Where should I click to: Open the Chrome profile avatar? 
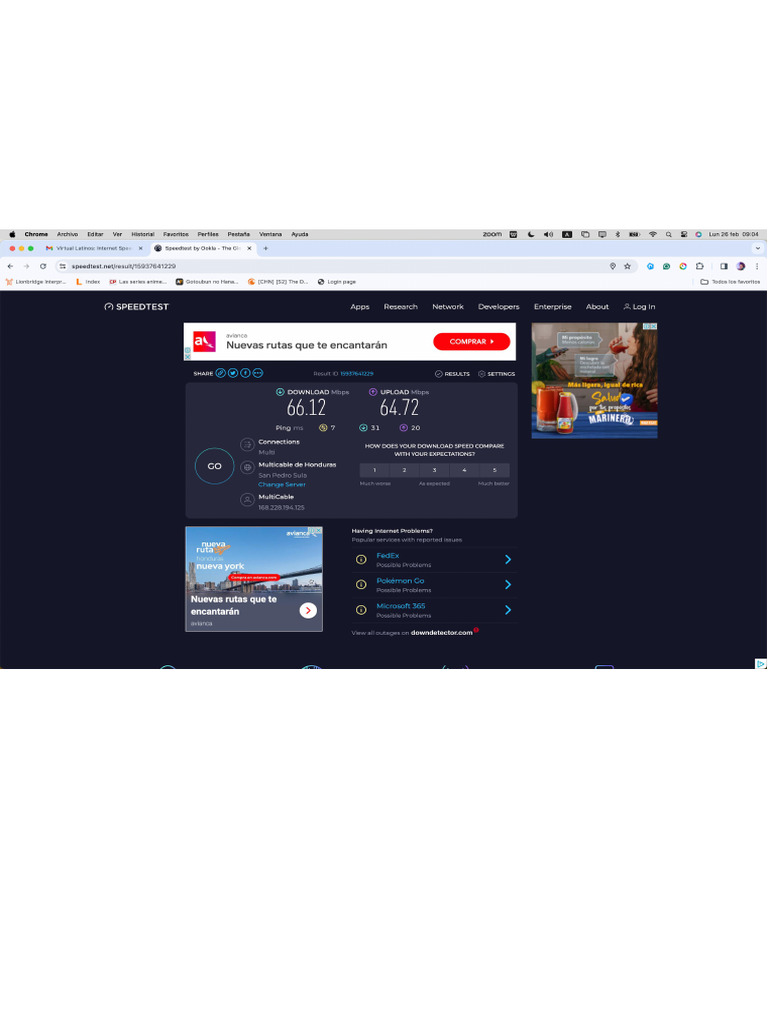(741, 266)
